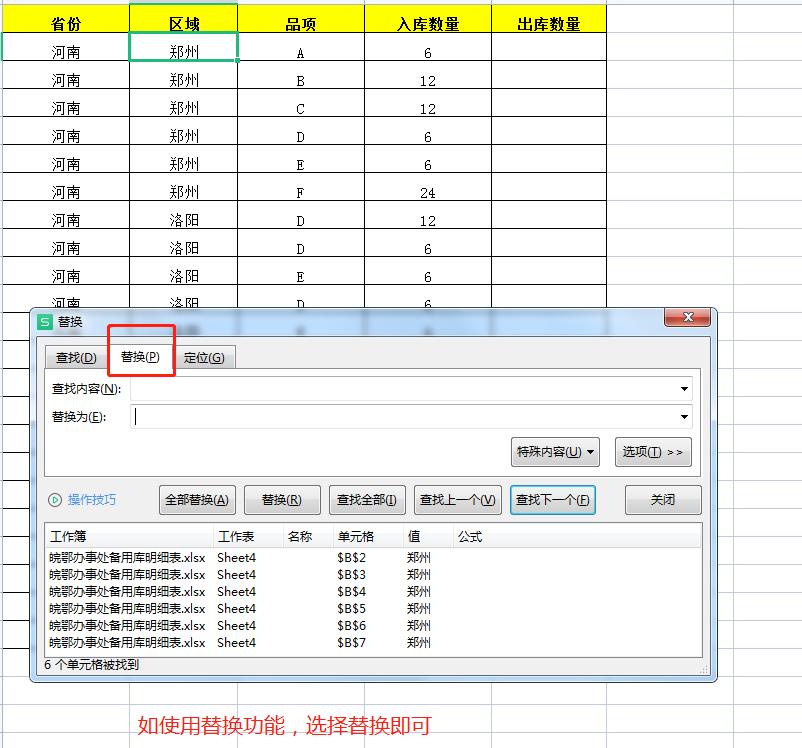Screen dimensions: 802x748
Task: Switch to the 查找(D) tab
Action: pos(74,357)
